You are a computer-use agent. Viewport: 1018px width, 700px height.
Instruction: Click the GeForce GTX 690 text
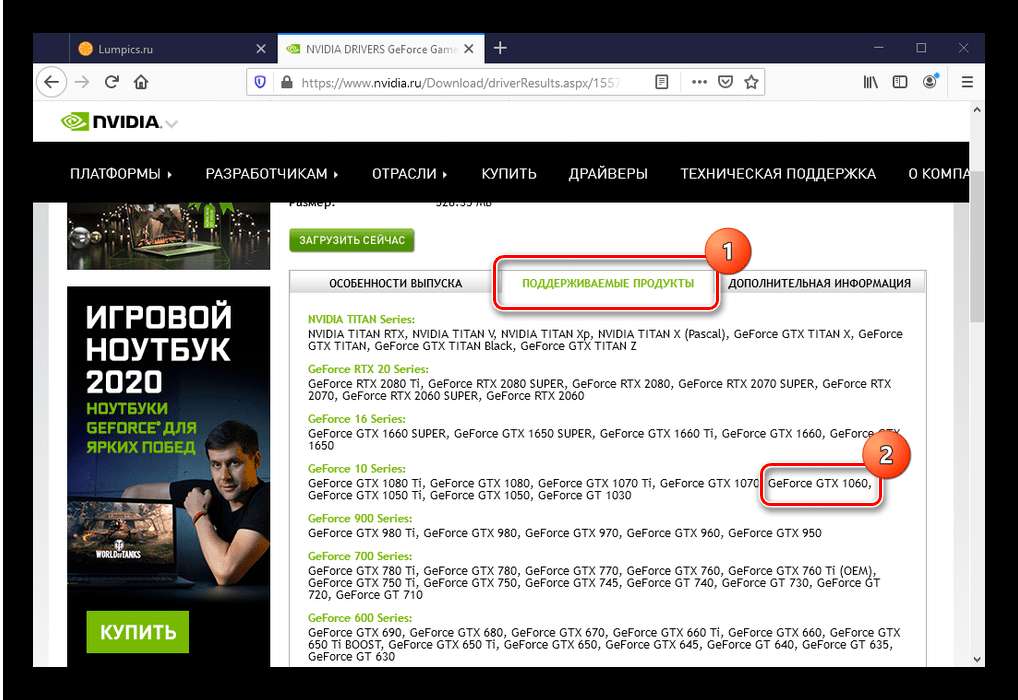(355, 632)
